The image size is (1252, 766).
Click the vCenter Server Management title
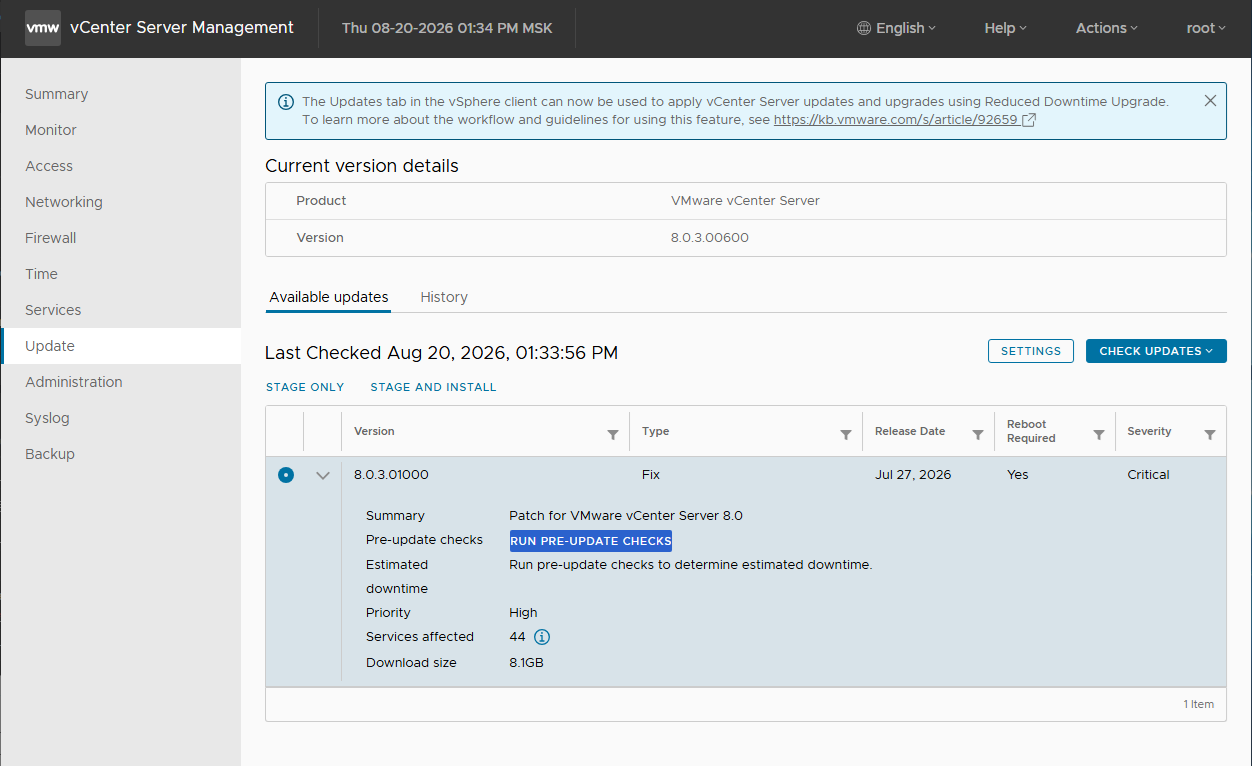182,28
